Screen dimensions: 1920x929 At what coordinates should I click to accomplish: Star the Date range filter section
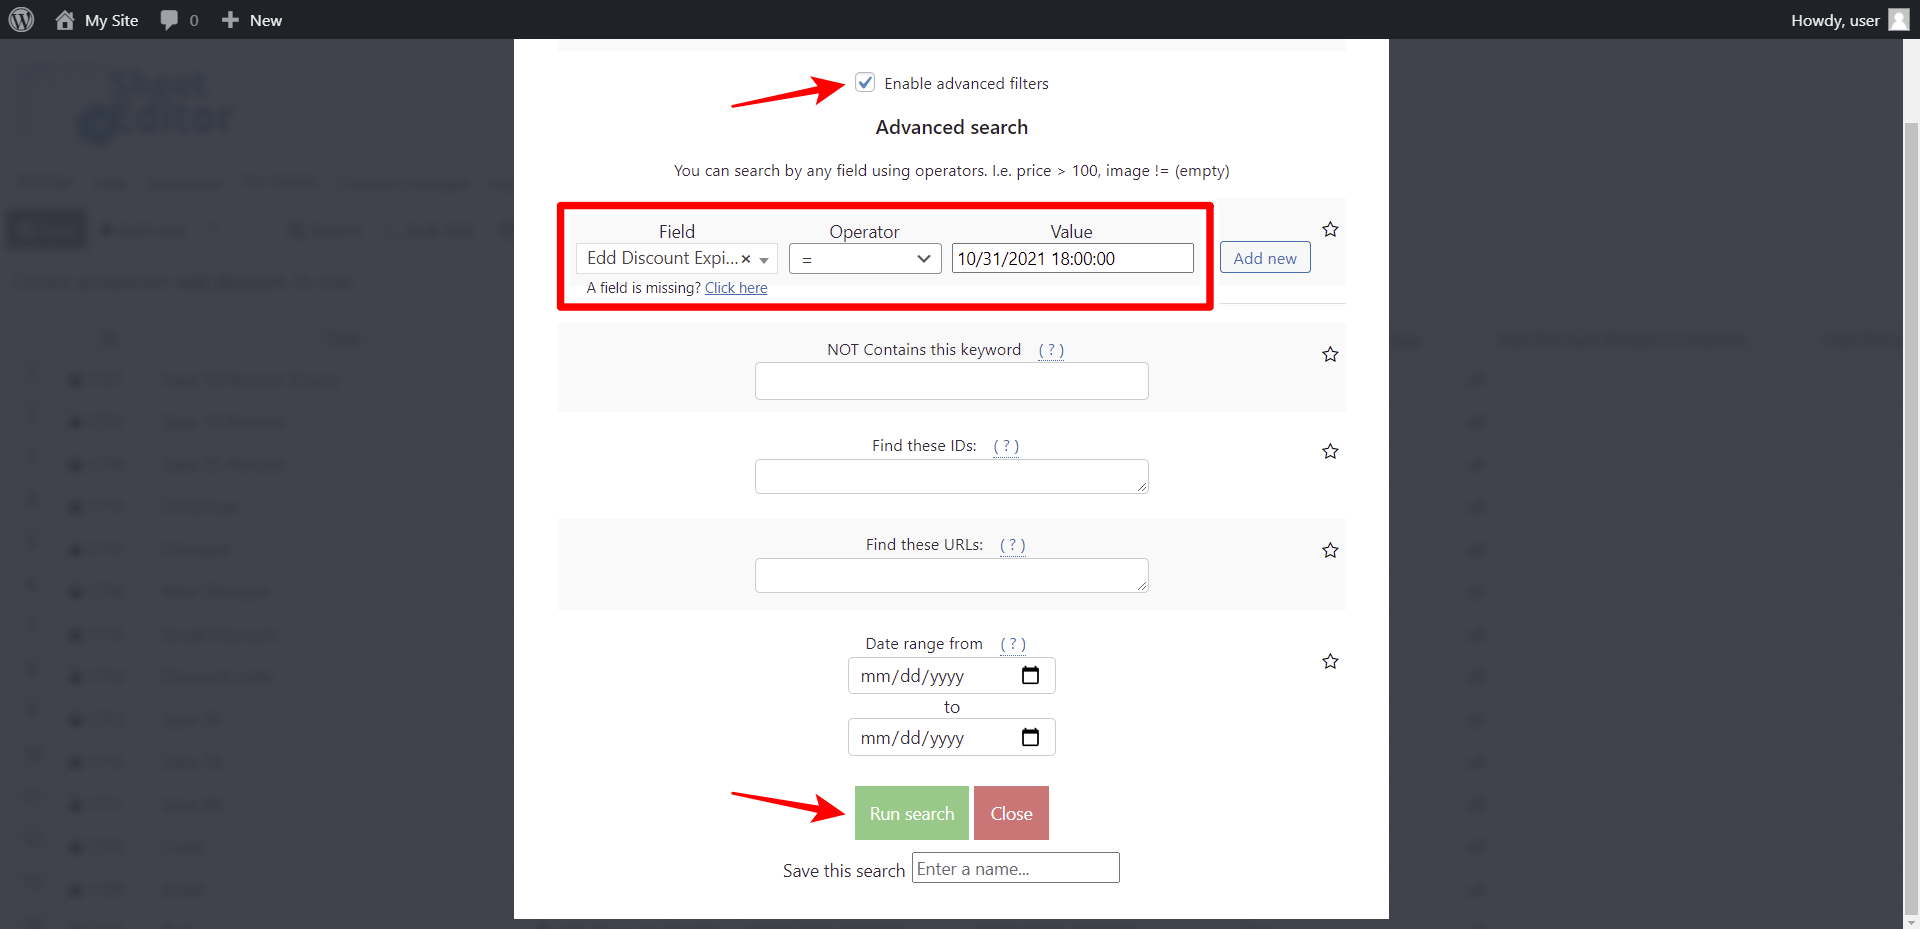pos(1330,661)
